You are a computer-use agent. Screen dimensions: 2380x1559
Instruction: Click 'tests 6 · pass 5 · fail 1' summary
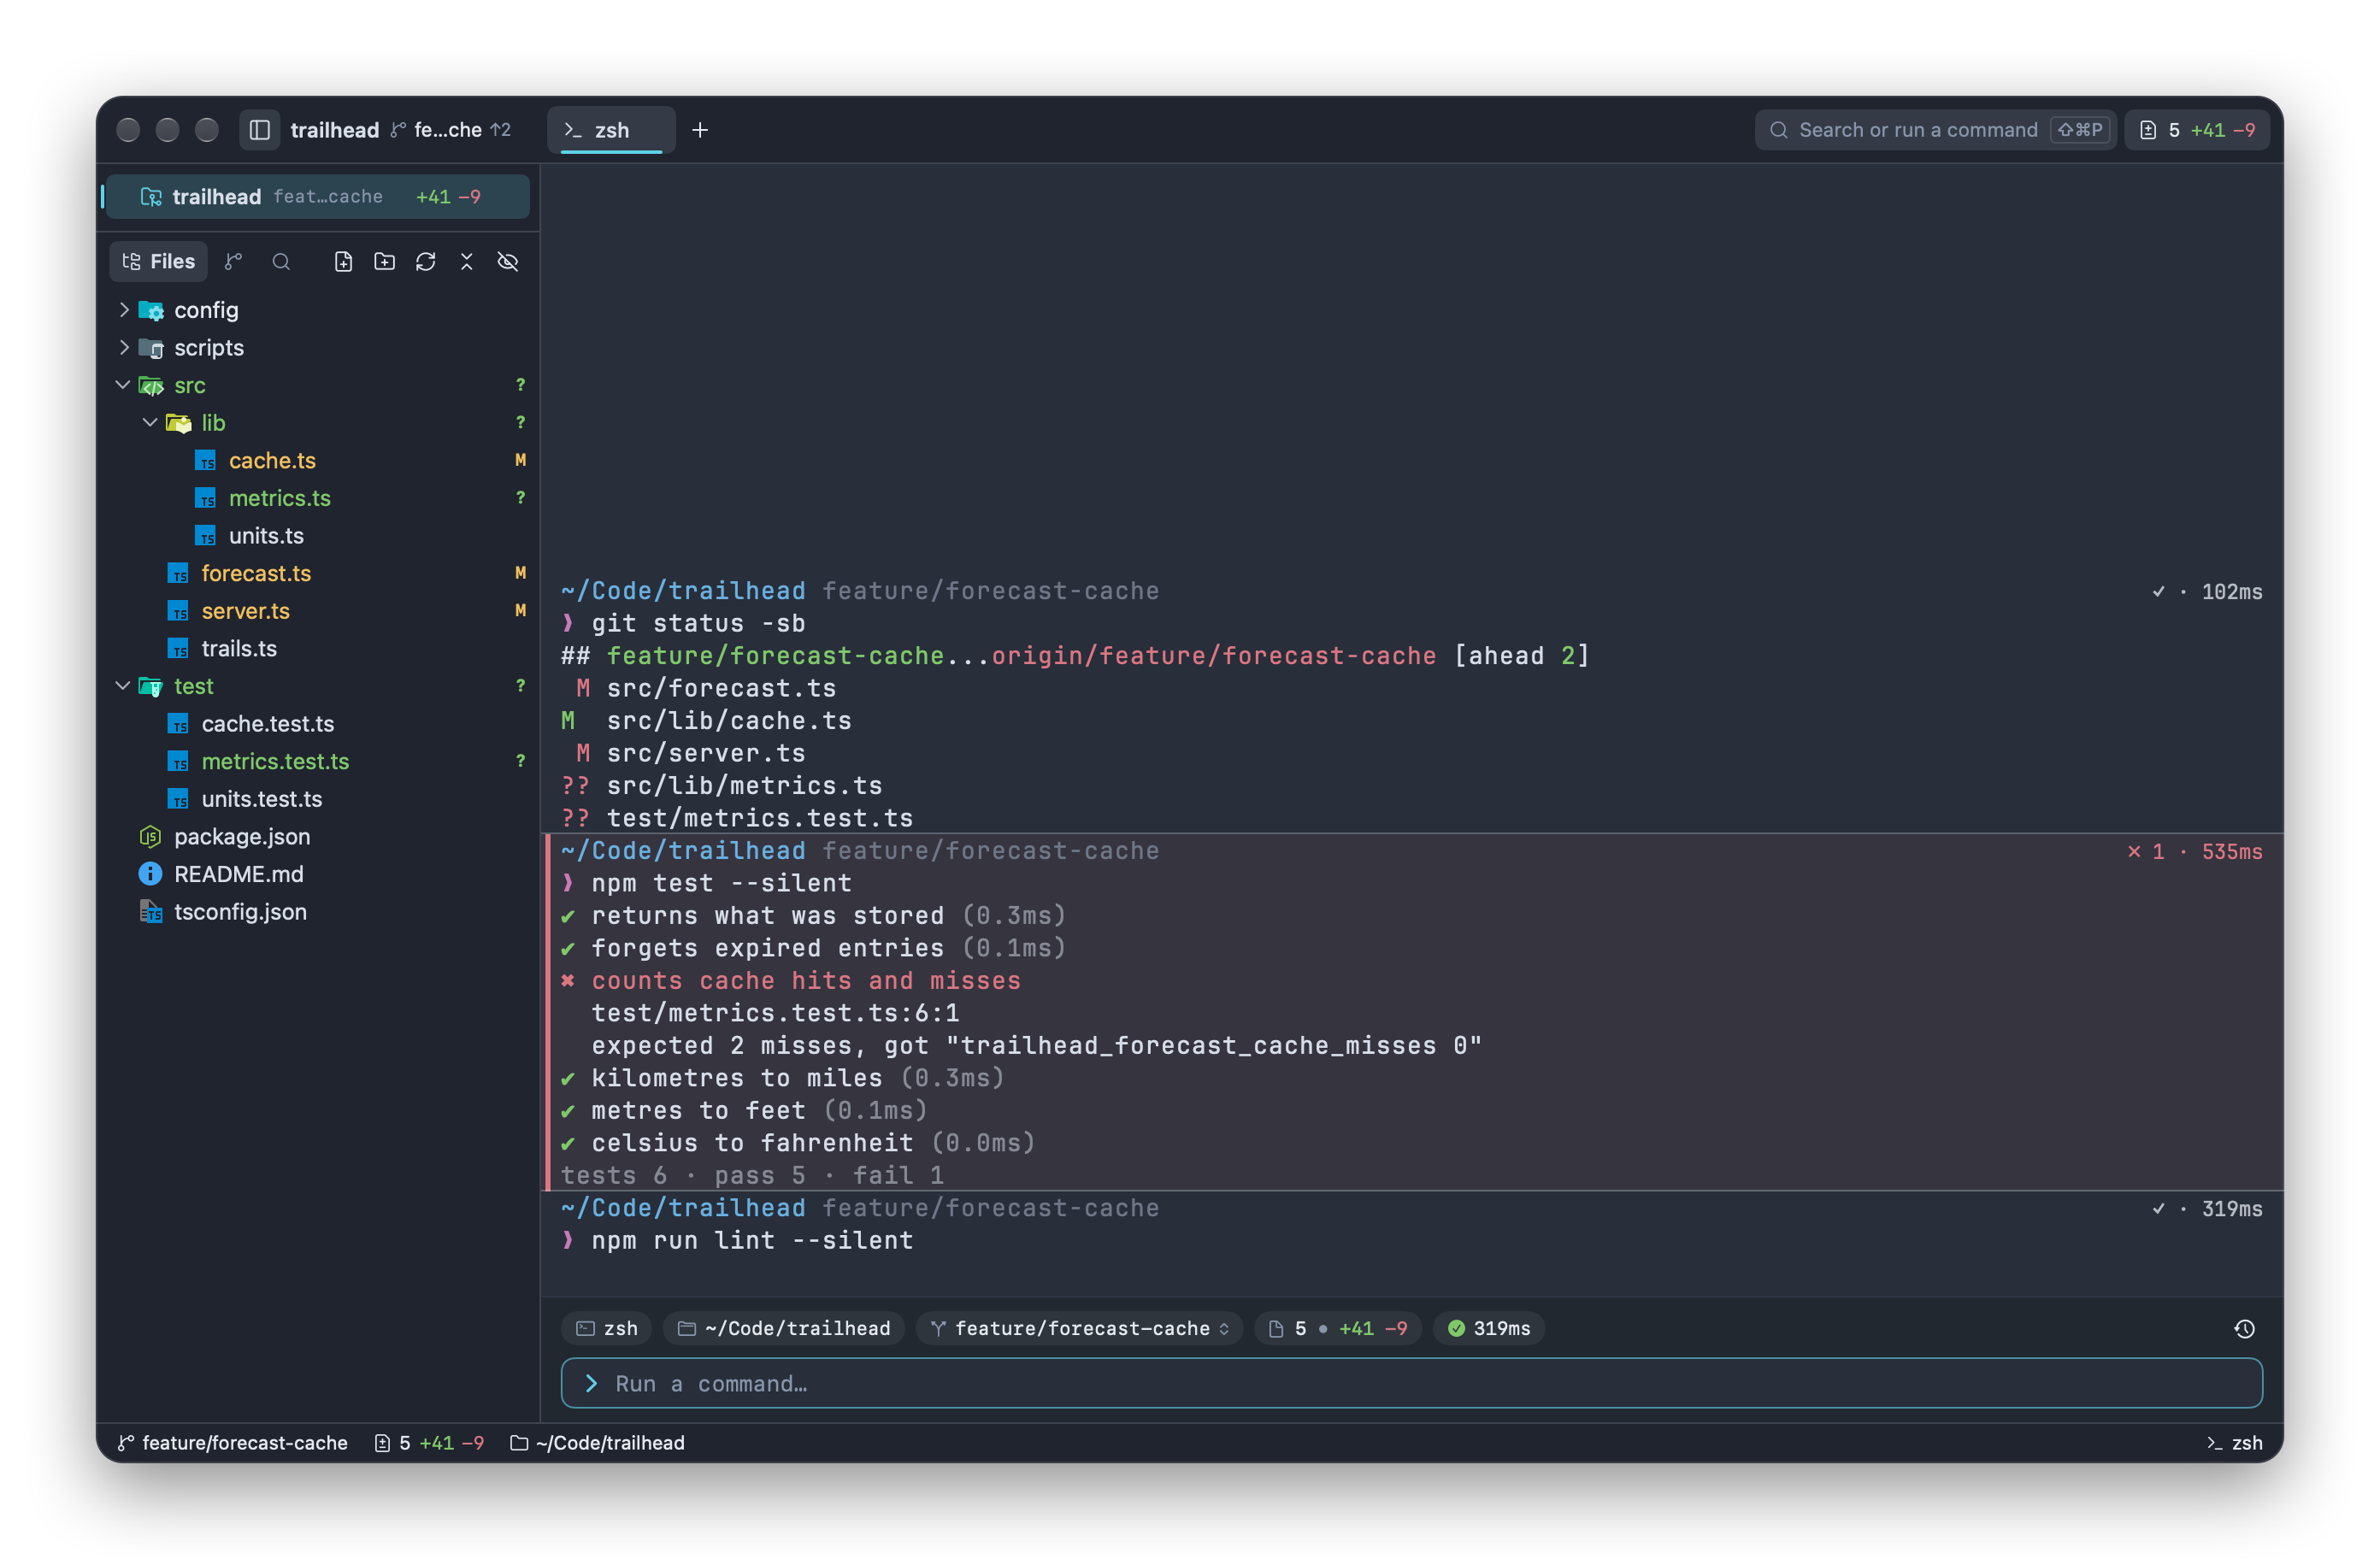(x=752, y=1176)
